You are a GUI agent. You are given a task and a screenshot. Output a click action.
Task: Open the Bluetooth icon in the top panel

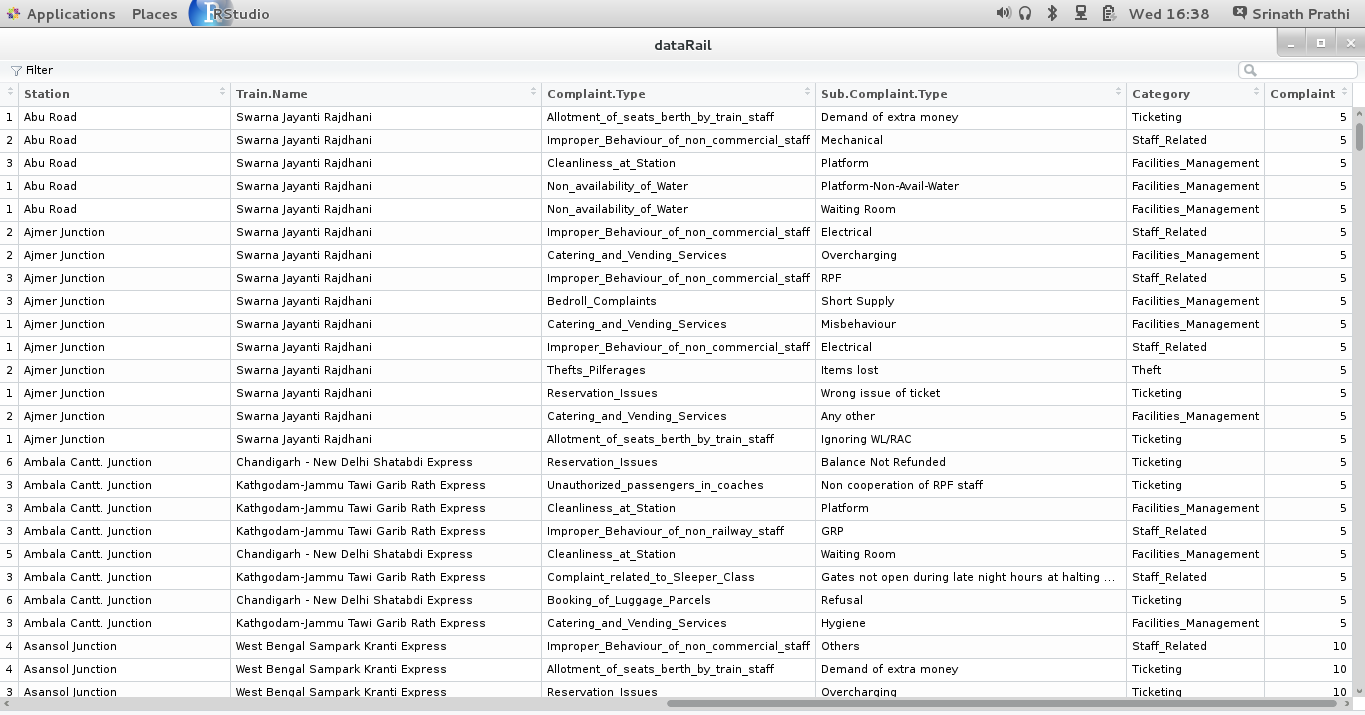pyautogui.click(x=1052, y=13)
